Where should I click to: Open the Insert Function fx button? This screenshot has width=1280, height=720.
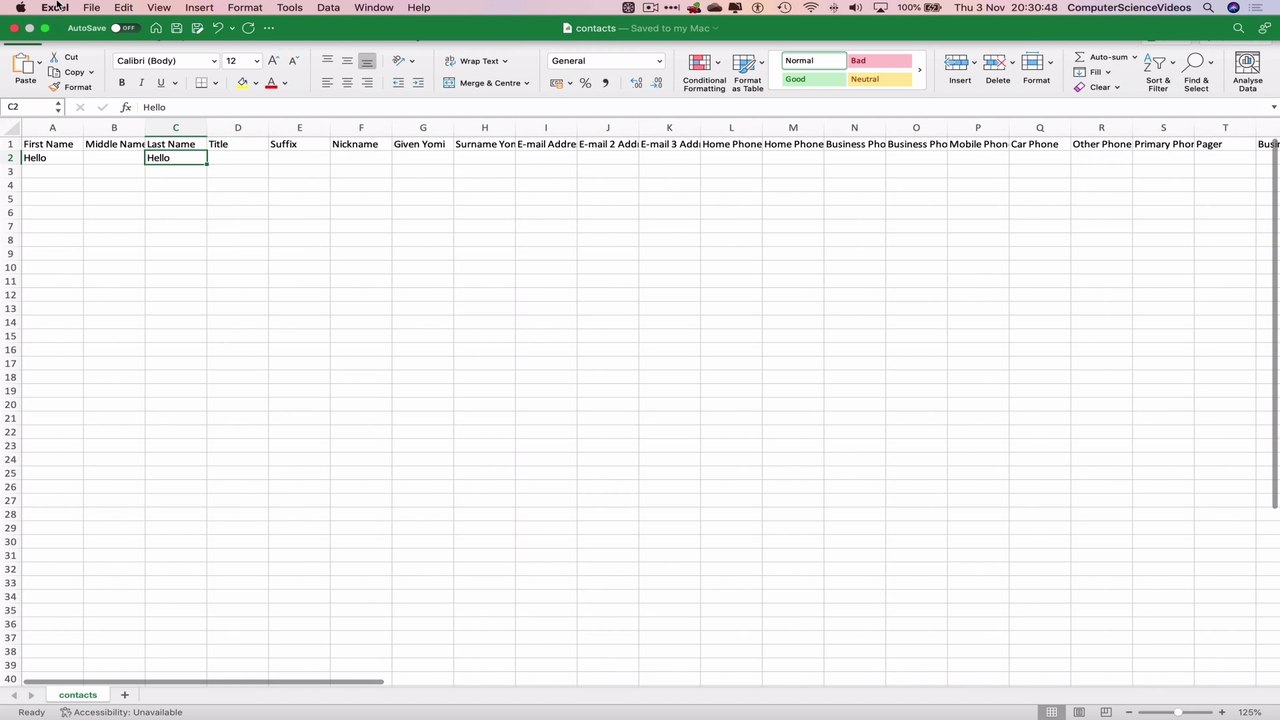(126, 107)
